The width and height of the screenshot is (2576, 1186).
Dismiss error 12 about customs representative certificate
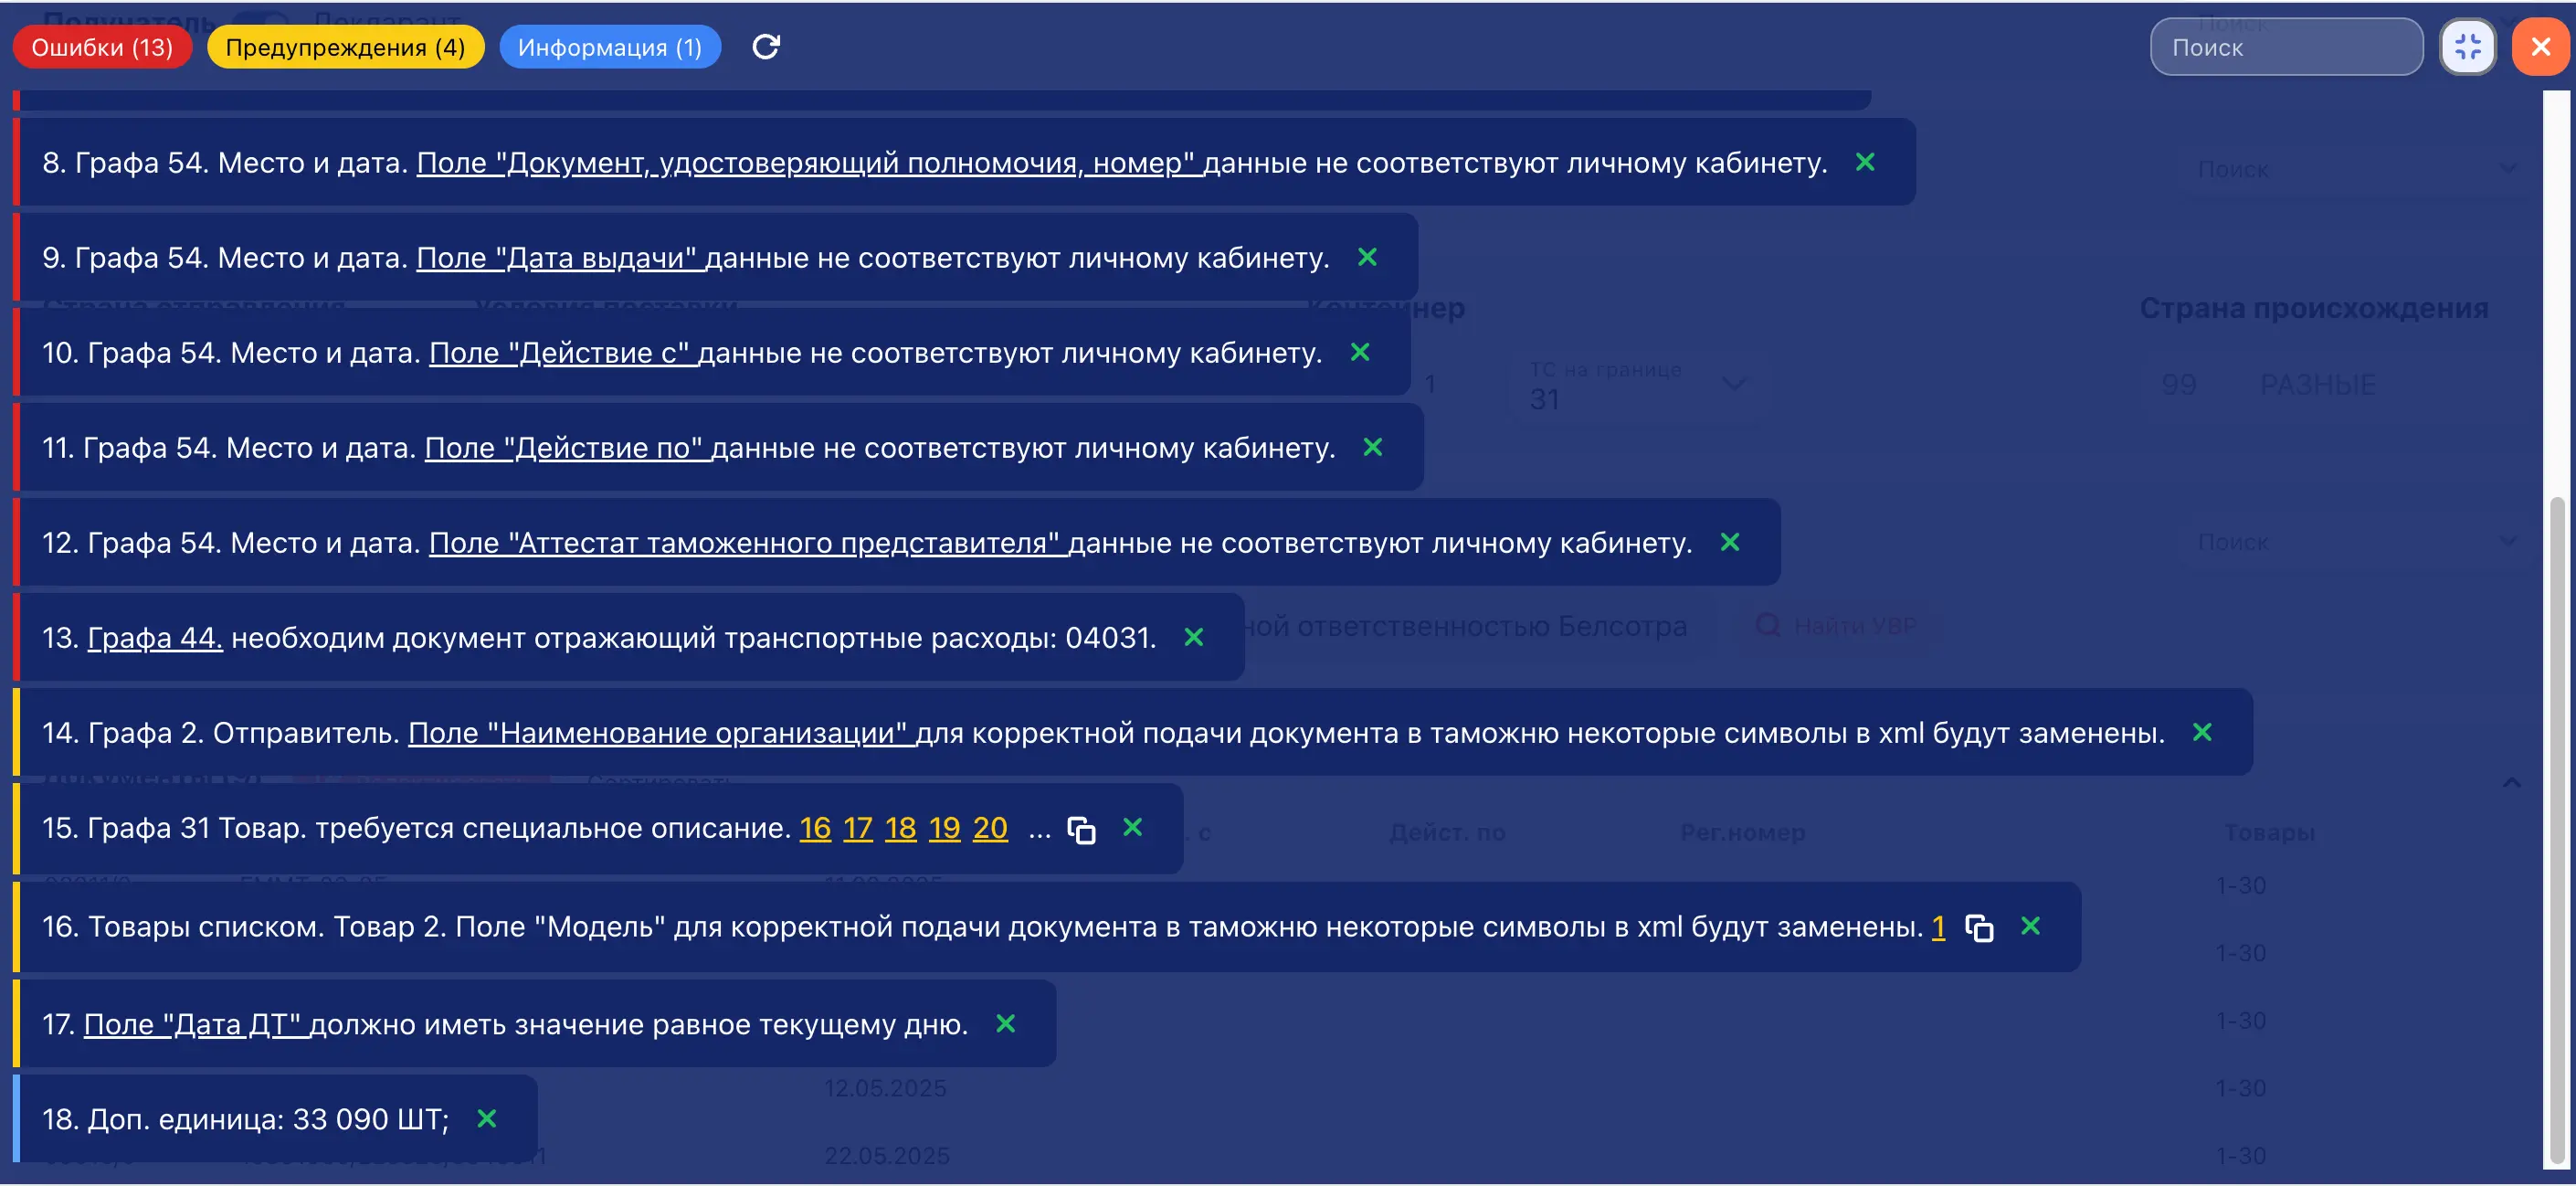pos(1732,542)
